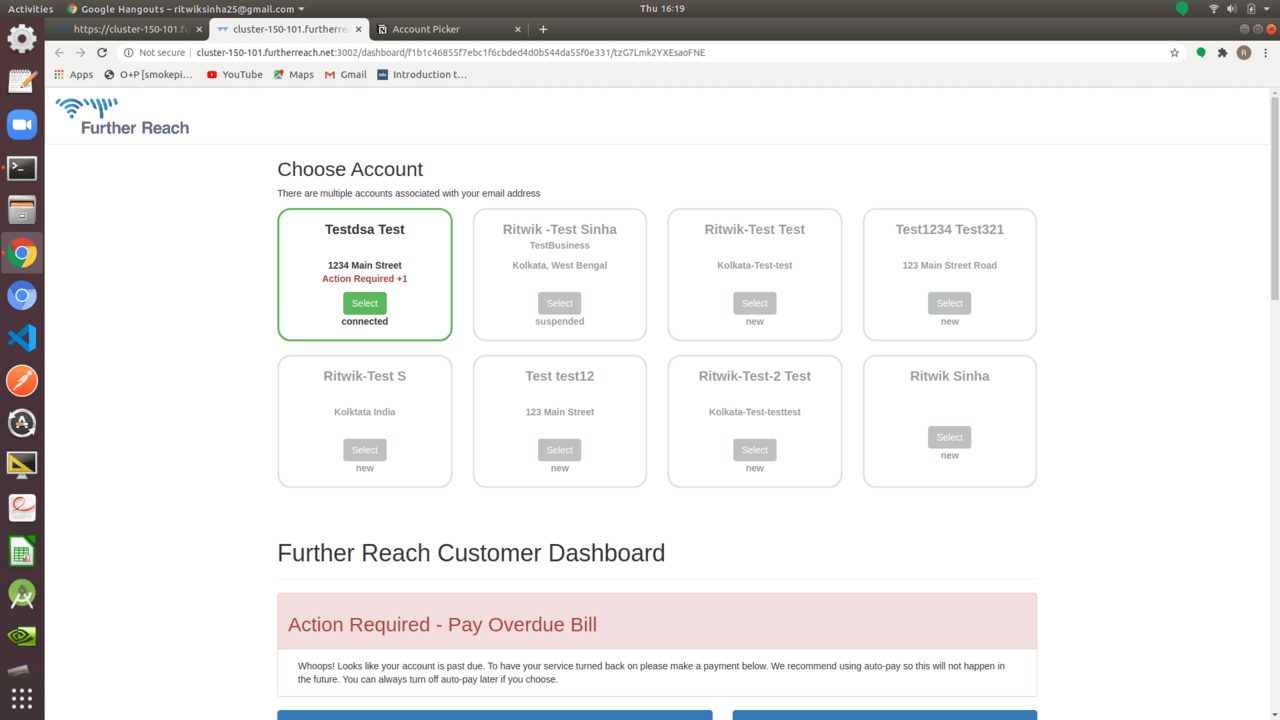Click the Further Reach logo
The height and width of the screenshot is (720, 1280).
[122, 116]
